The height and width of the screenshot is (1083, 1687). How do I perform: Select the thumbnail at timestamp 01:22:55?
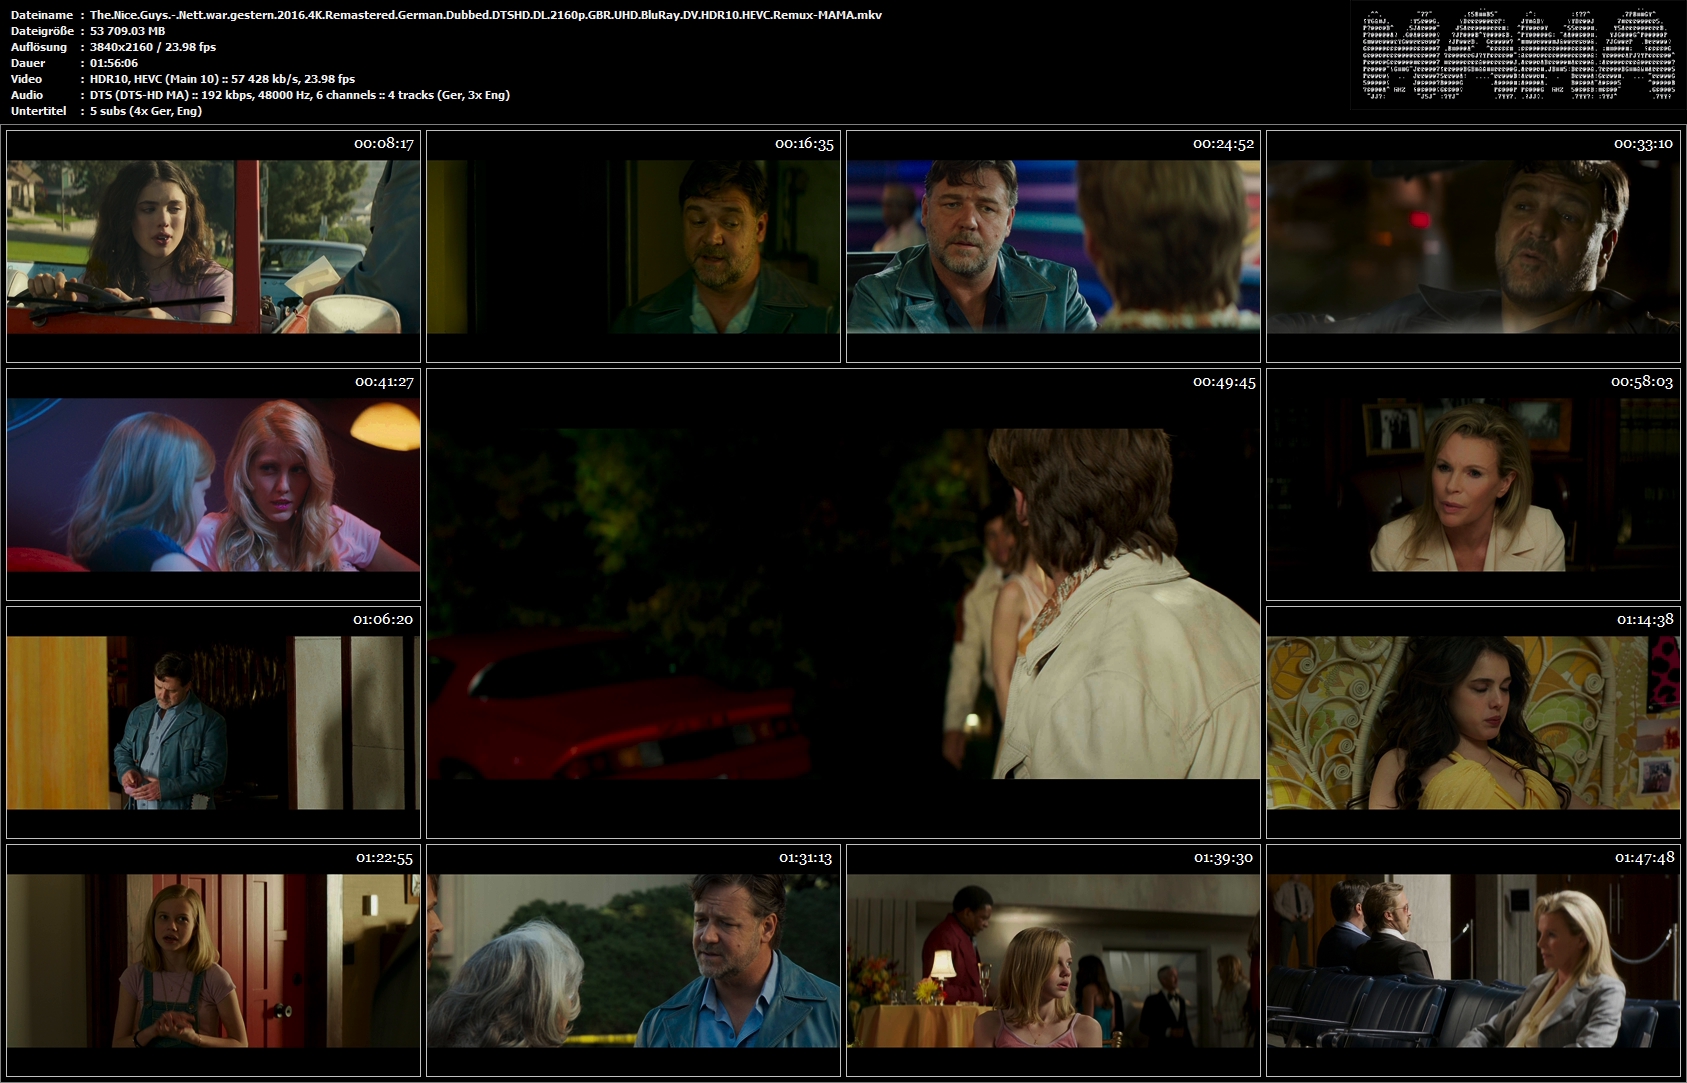coord(213,960)
